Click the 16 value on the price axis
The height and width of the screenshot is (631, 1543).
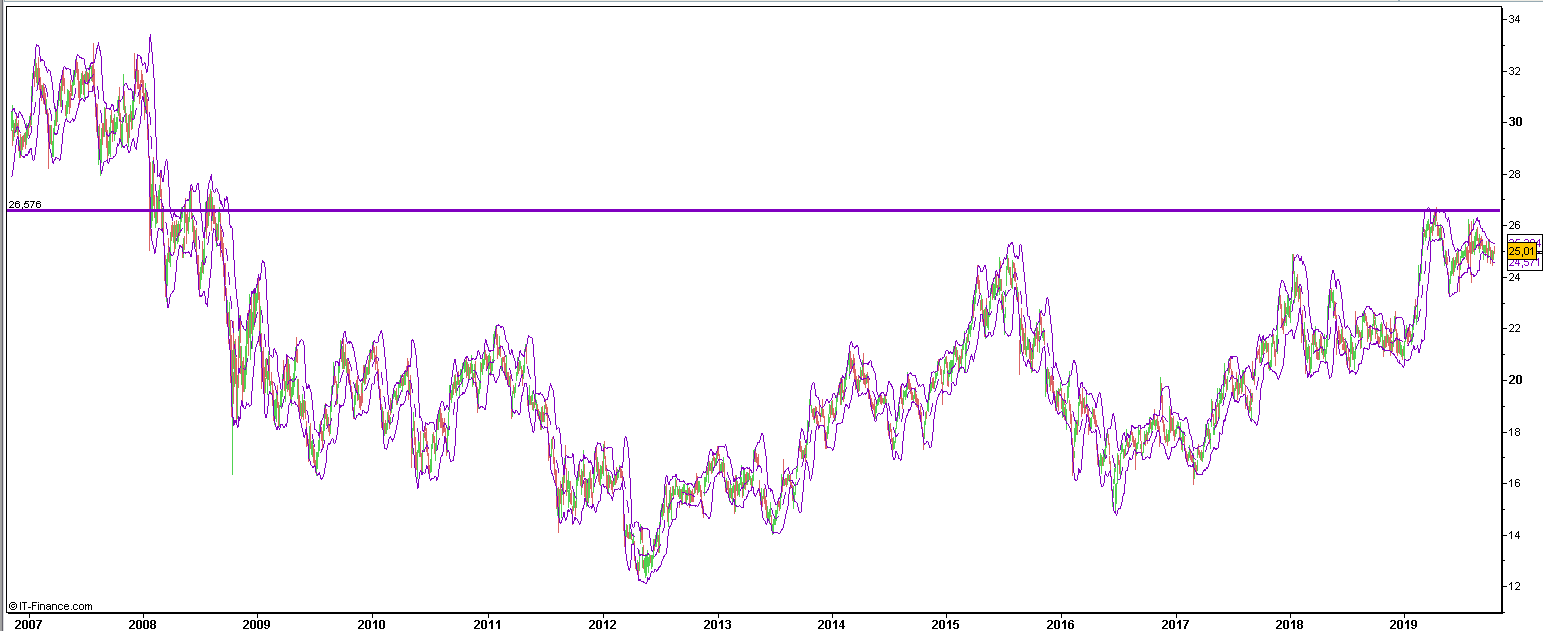tap(1515, 484)
